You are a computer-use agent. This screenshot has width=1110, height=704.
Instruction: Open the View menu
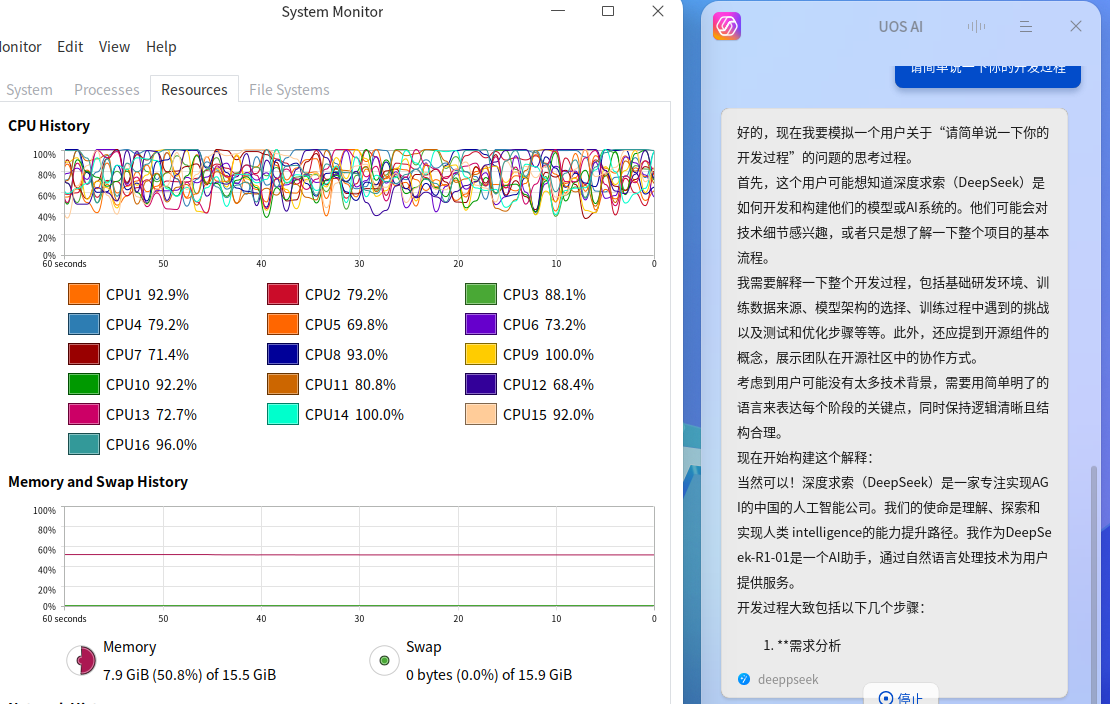pos(114,47)
